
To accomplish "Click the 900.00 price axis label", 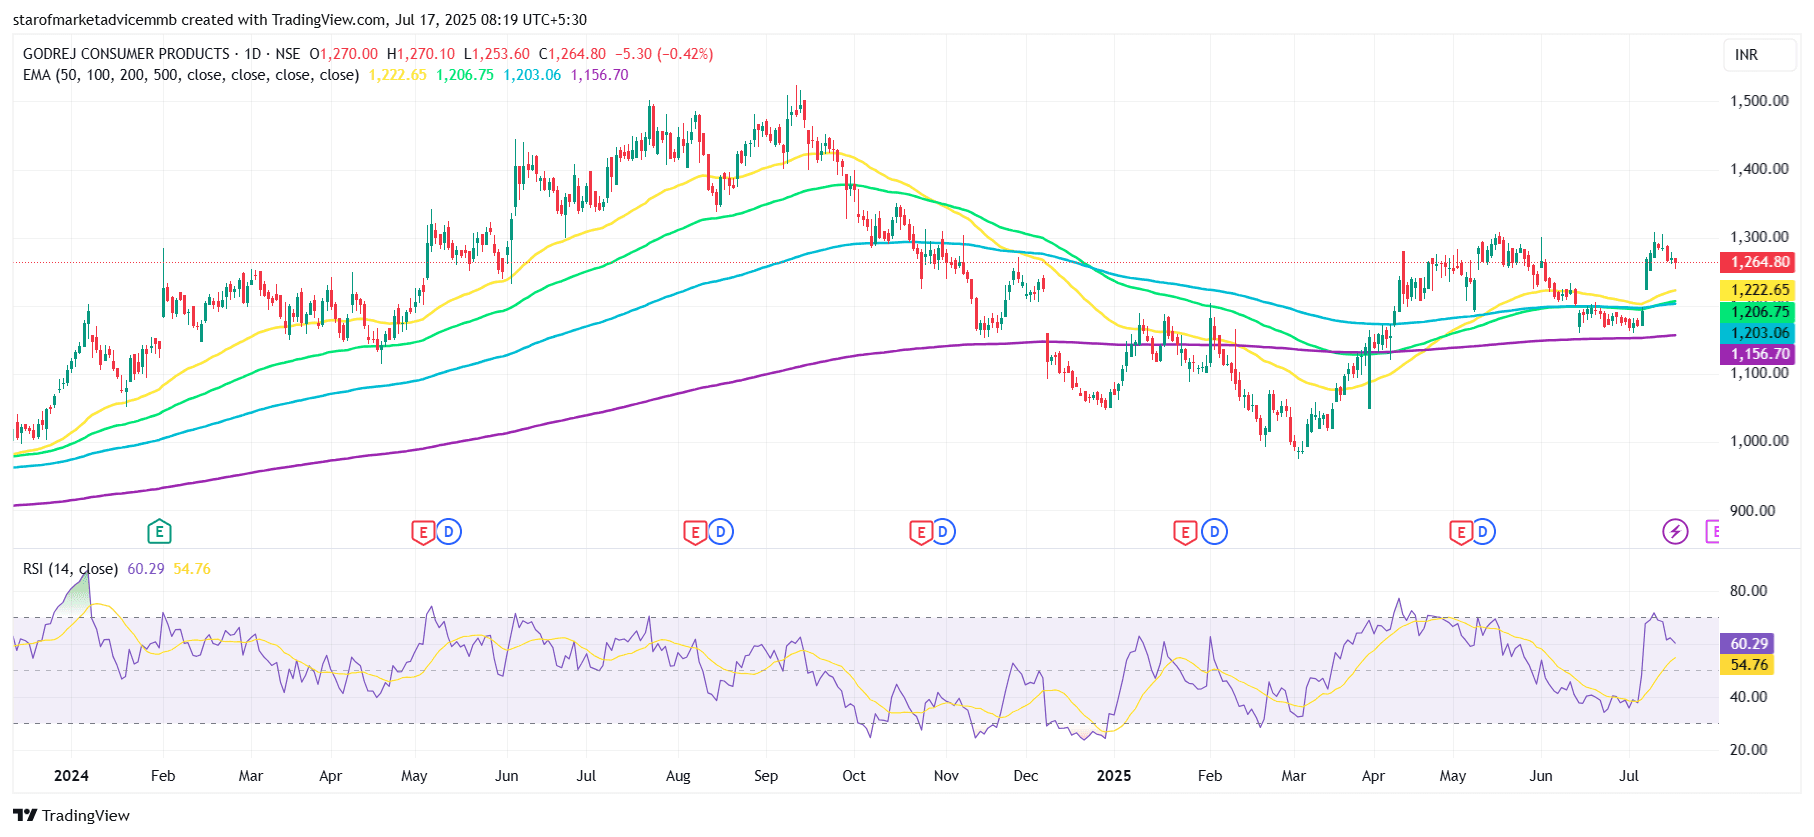I will coord(1753,511).
